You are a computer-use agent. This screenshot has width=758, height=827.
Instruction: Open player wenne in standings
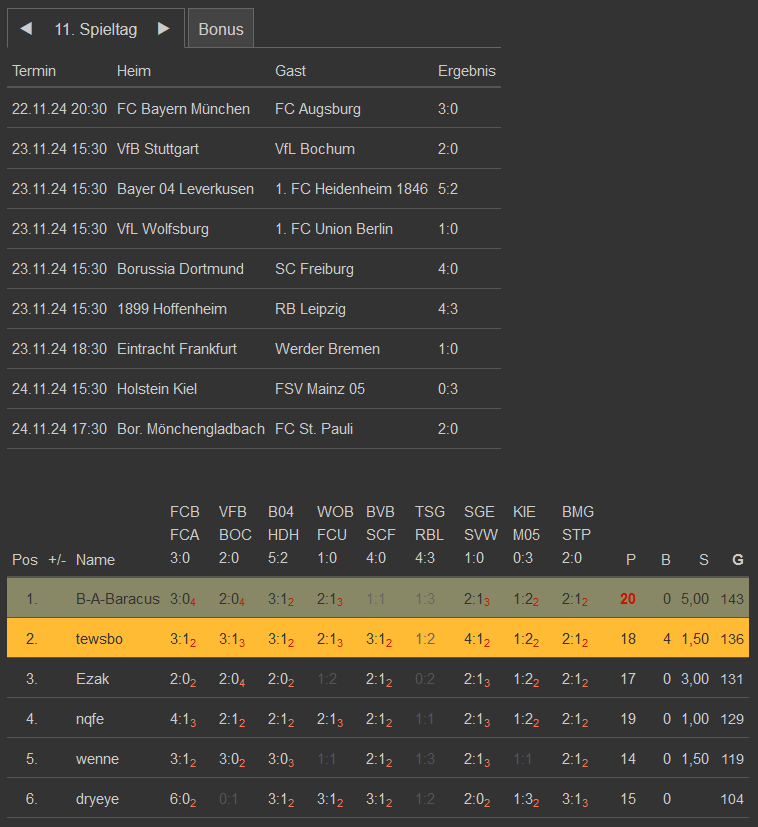97,759
